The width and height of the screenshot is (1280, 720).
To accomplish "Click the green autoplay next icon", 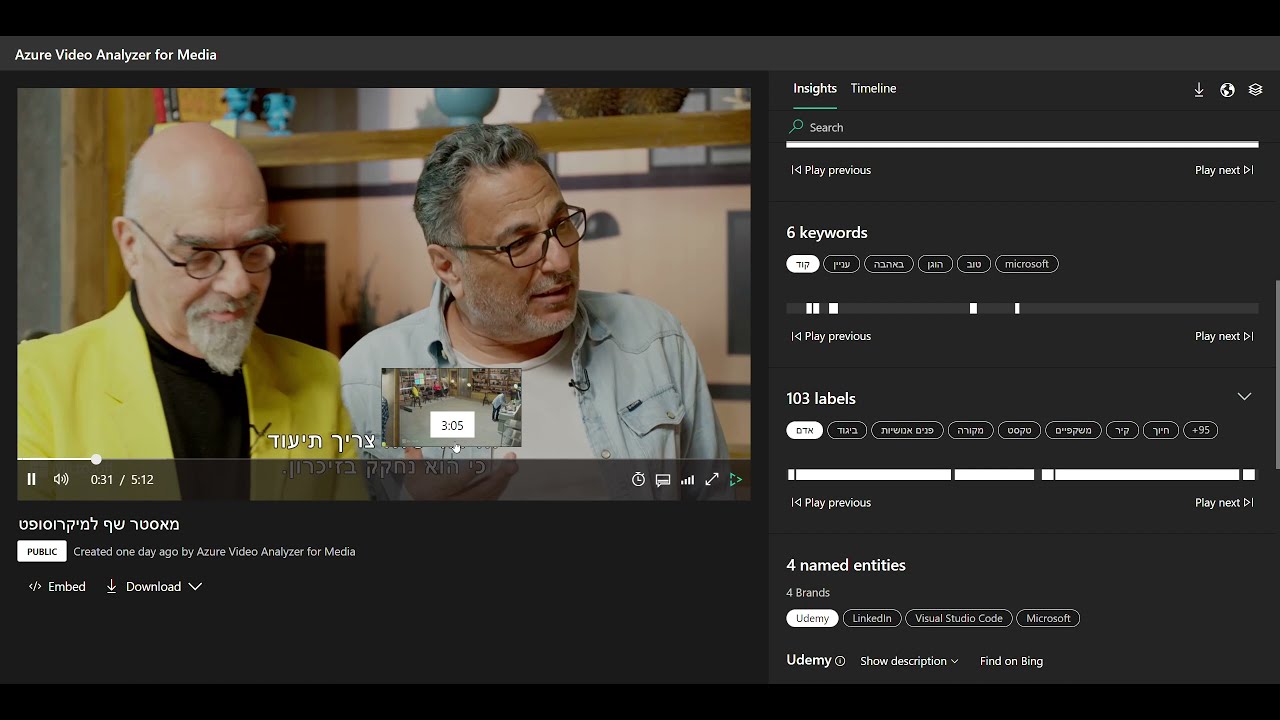I will (x=736, y=480).
